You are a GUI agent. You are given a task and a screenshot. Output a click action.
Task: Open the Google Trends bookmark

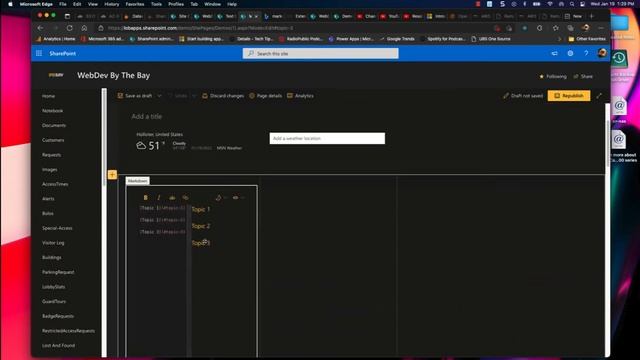397,39
